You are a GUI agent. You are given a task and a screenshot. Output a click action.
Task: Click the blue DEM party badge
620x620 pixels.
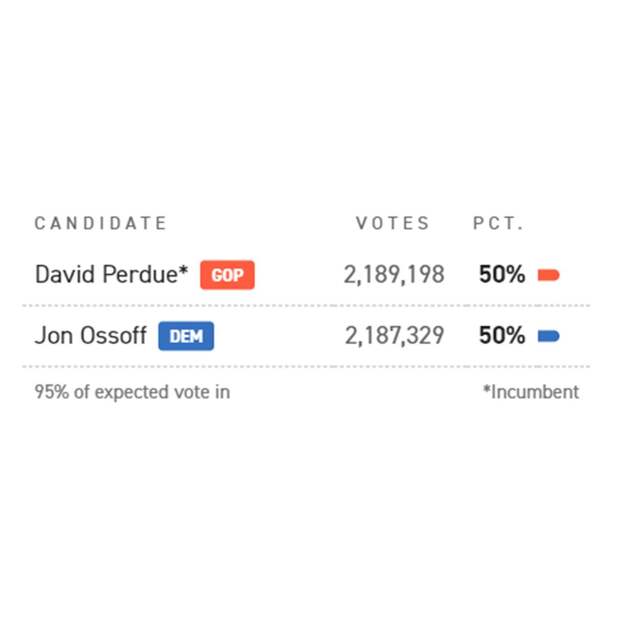click(186, 336)
